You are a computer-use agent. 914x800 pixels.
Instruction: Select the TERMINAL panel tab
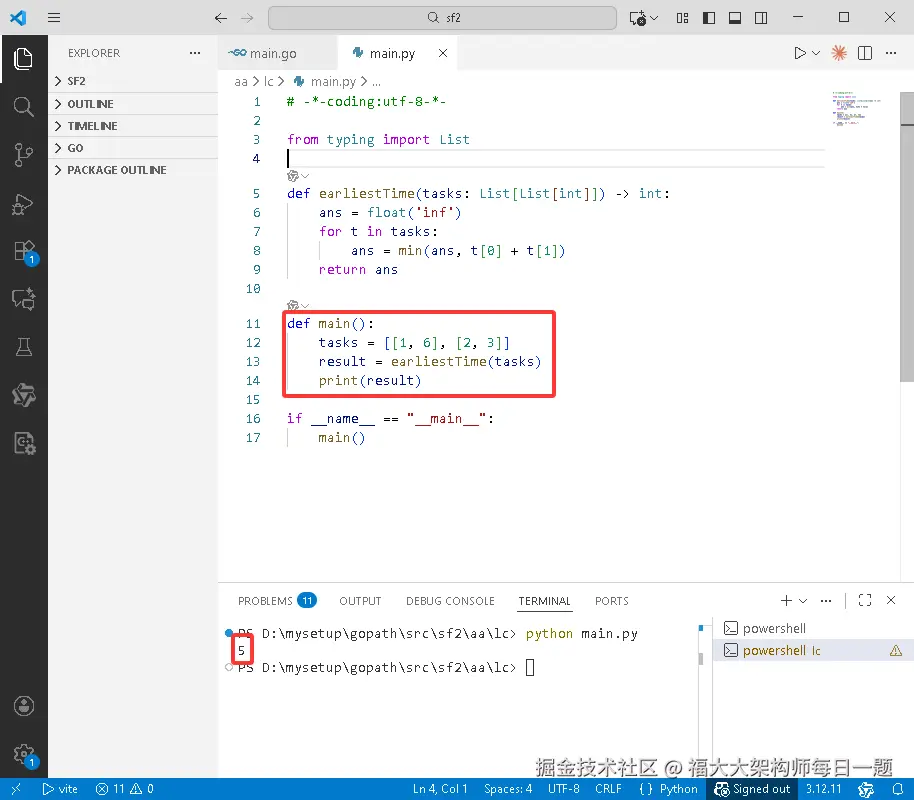pos(544,601)
